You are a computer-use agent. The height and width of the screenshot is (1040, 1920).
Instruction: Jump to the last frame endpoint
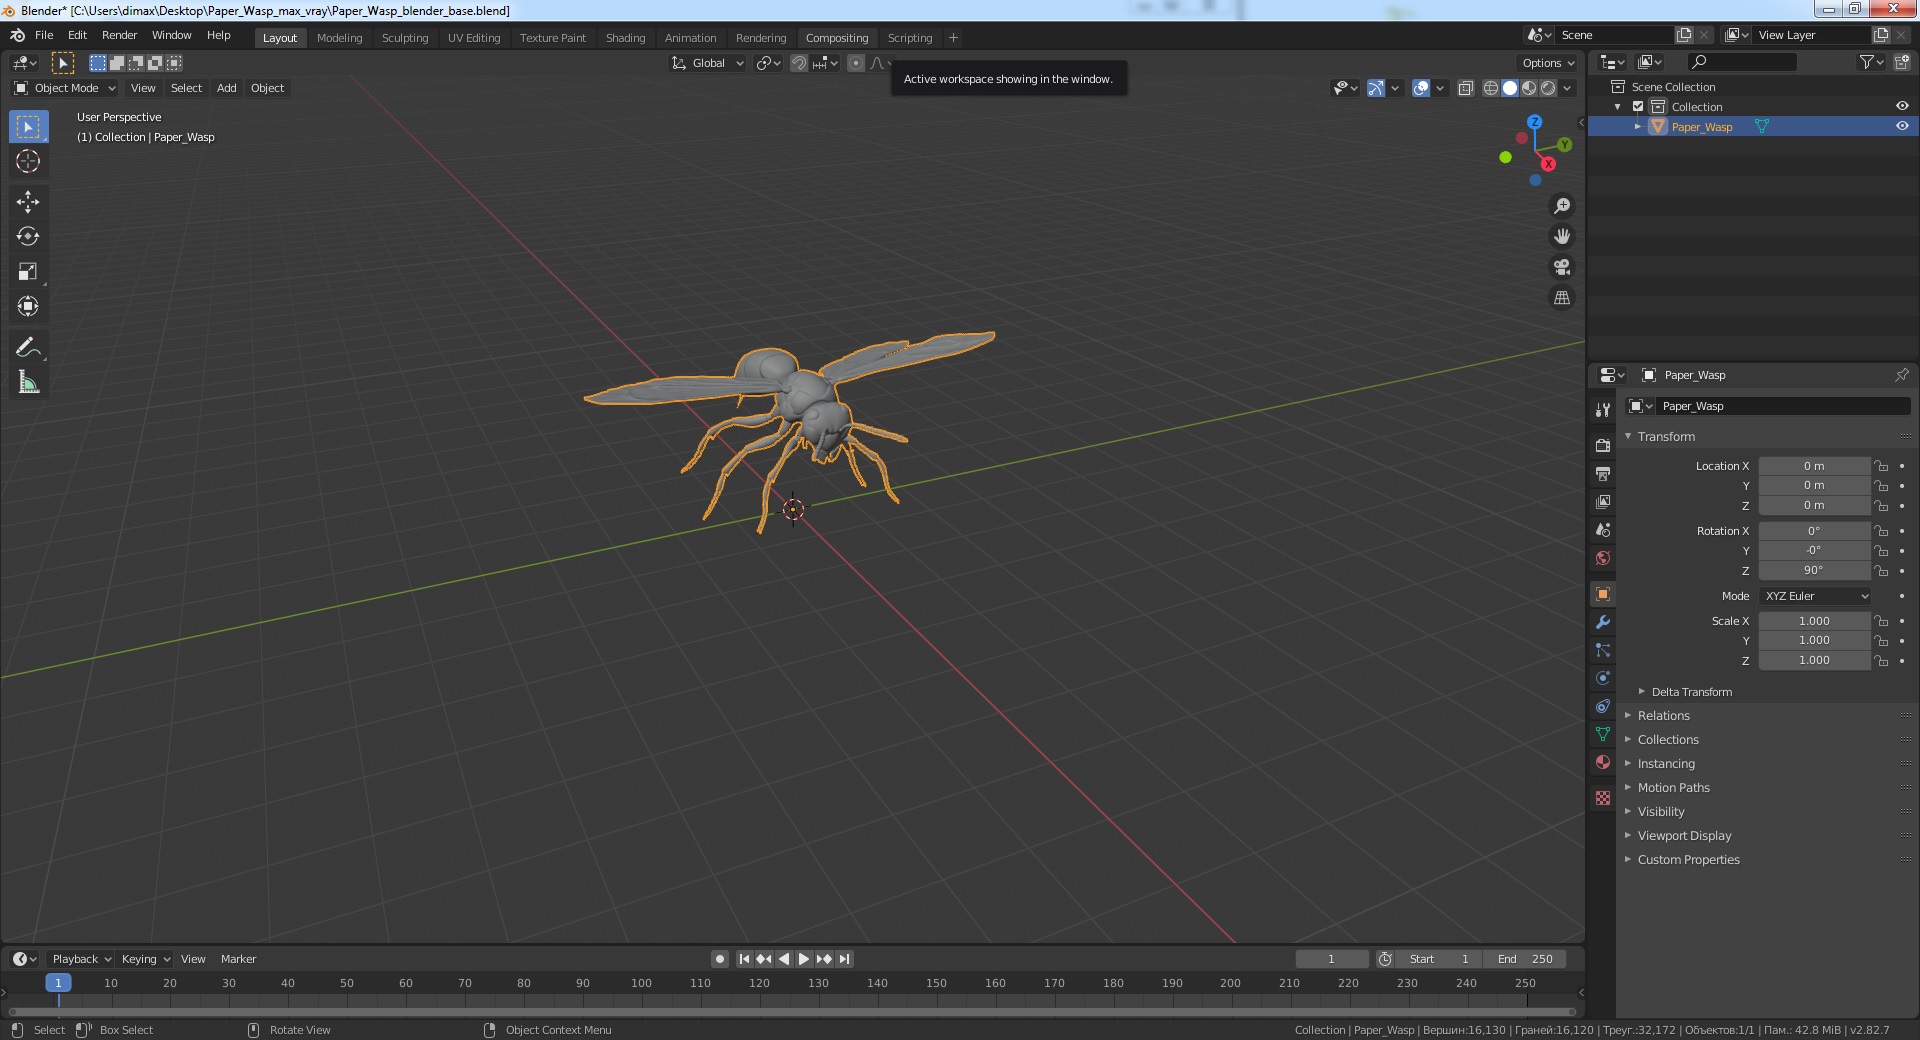[x=844, y=959]
